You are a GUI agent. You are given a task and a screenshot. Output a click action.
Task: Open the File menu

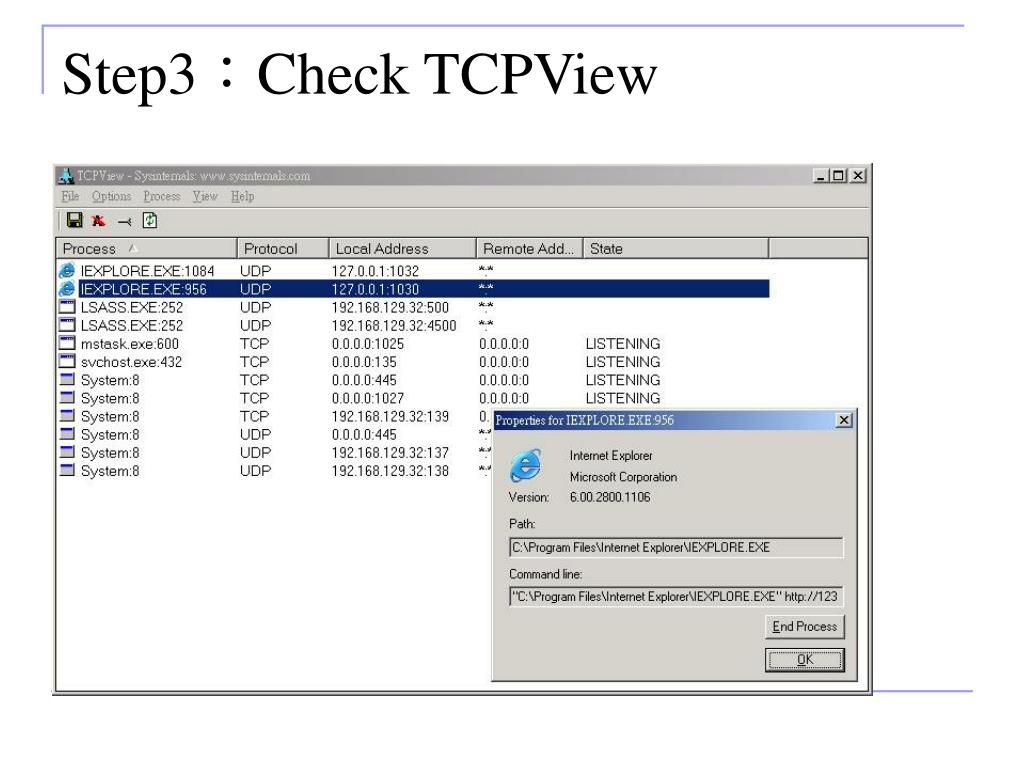[x=70, y=197]
